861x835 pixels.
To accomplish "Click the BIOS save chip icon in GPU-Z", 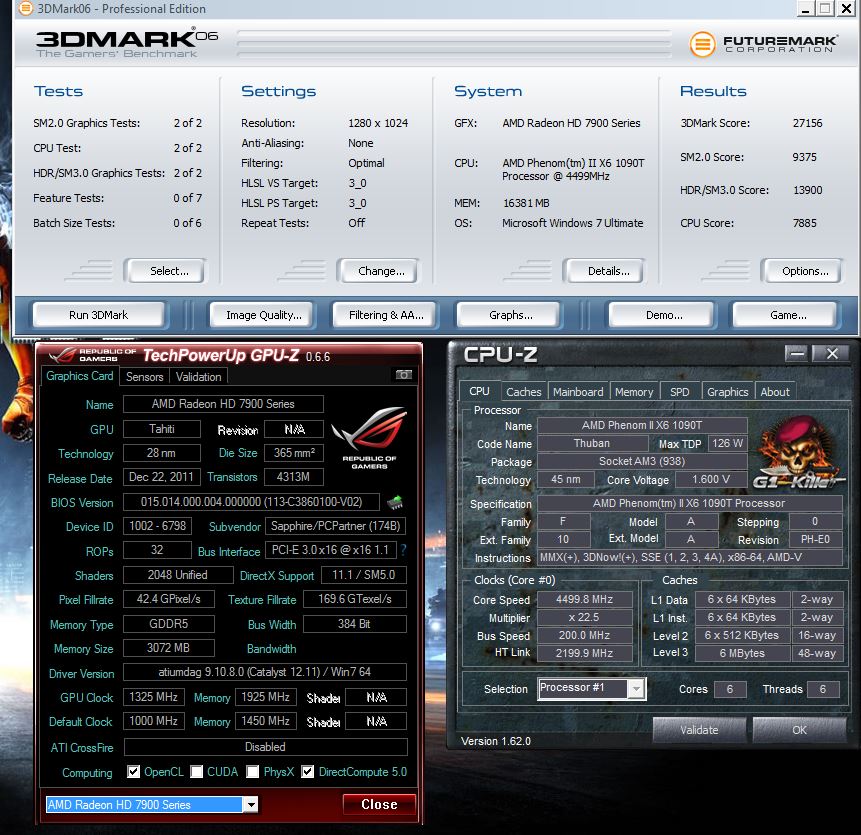I will [395, 502].
